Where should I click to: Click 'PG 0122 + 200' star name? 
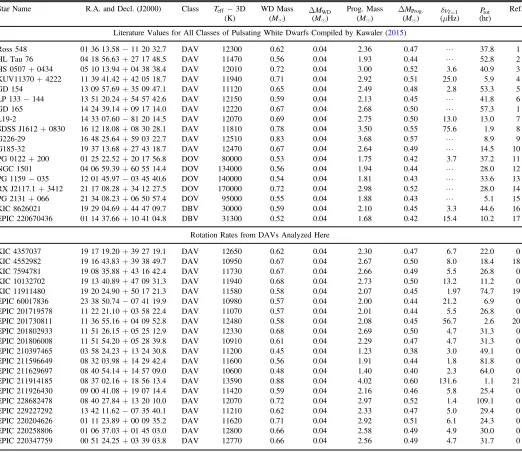[24, 159]
